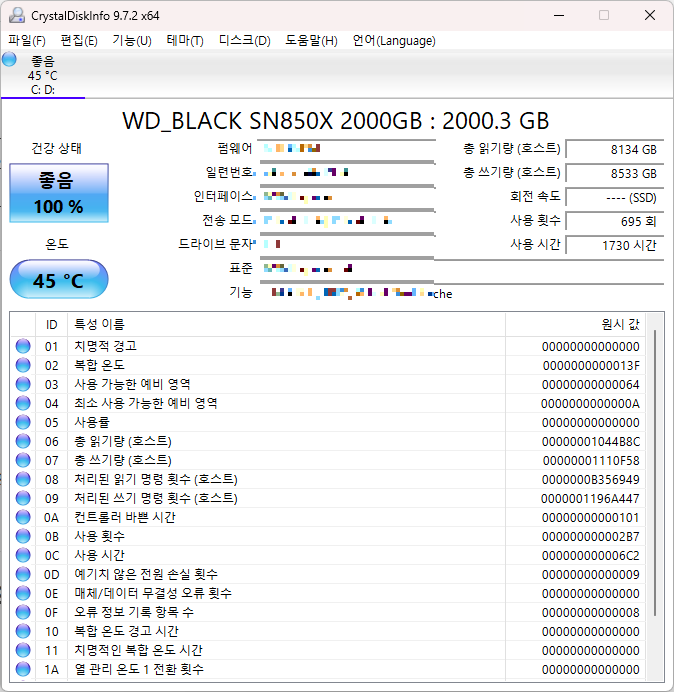The width and height of the screenshot is (674, 692).
Task: Click the status orb for 01 치명적 경고
Action: click(x=23, y=346)
